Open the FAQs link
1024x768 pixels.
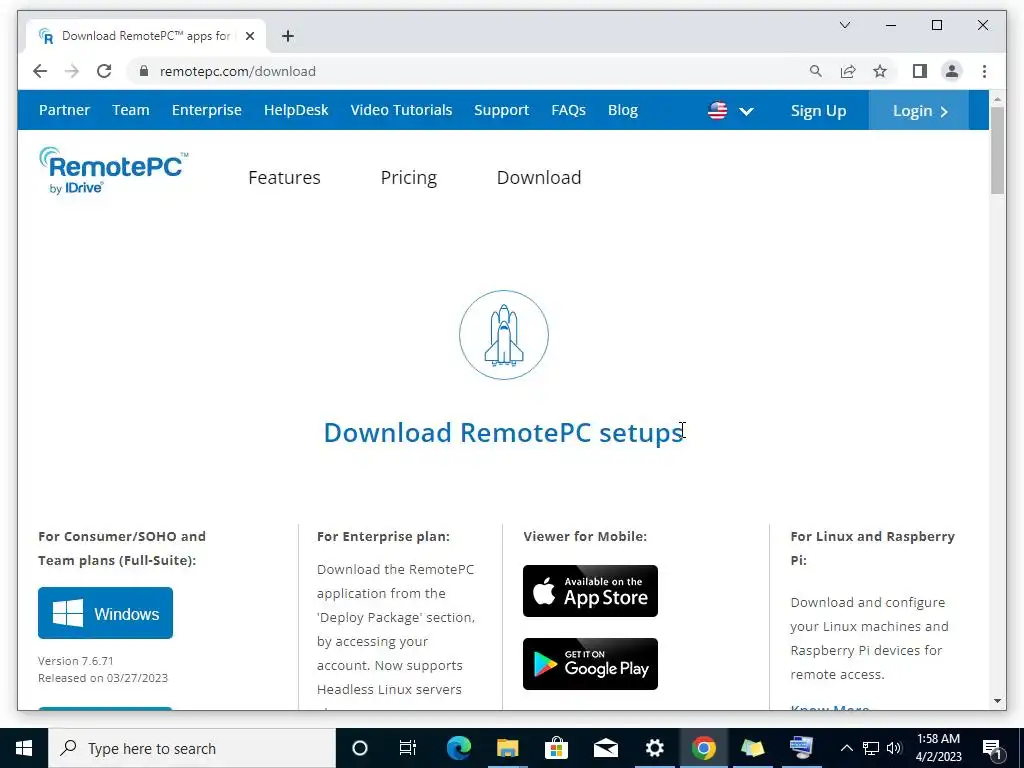[568, 110]
